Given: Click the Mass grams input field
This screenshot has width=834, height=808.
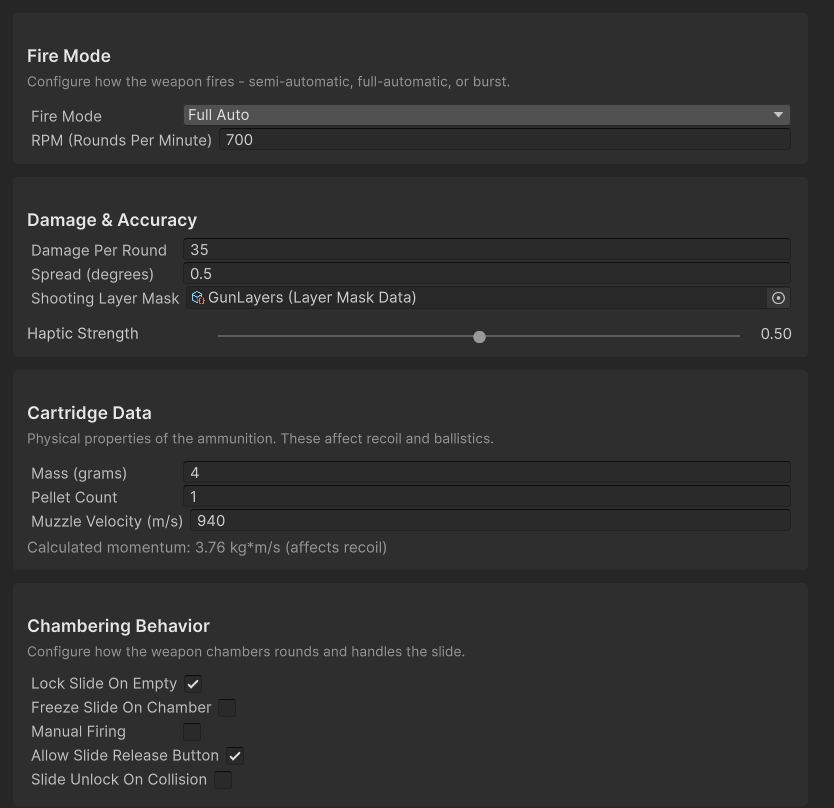Looking at the screenshot, I should (x=486, y=473).
